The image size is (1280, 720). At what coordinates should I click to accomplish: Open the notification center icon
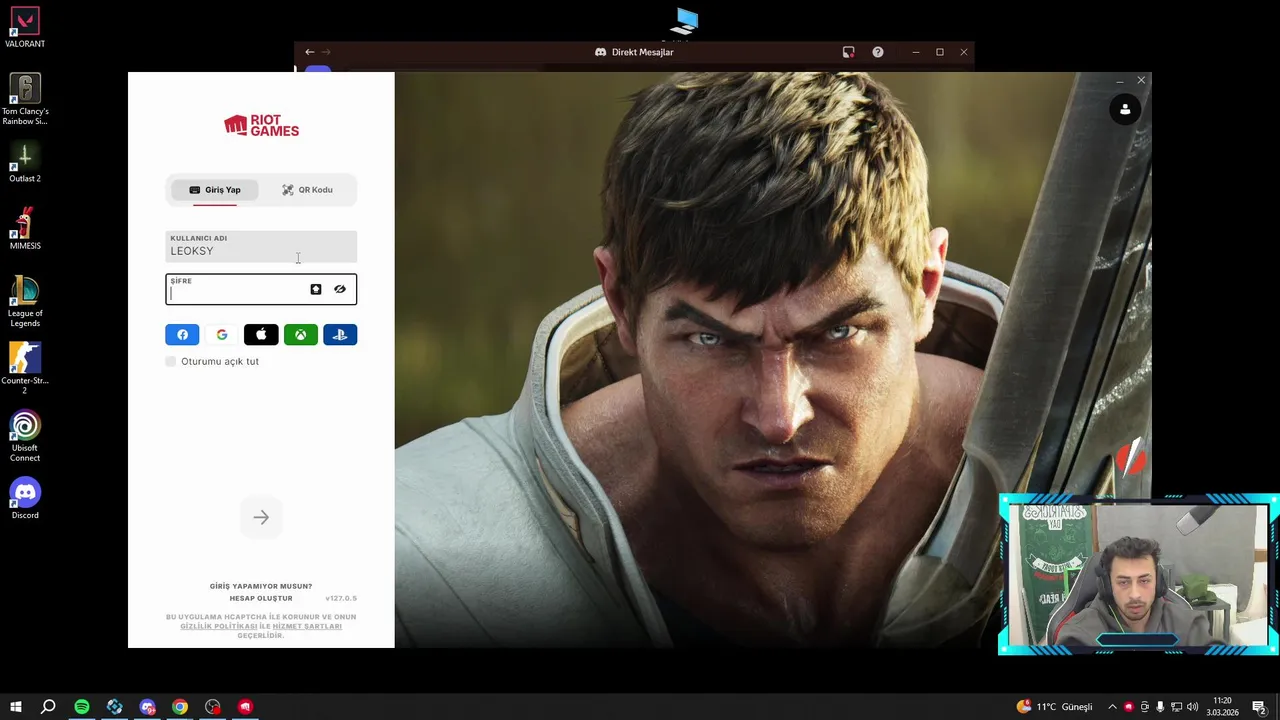click(1259, 707)
